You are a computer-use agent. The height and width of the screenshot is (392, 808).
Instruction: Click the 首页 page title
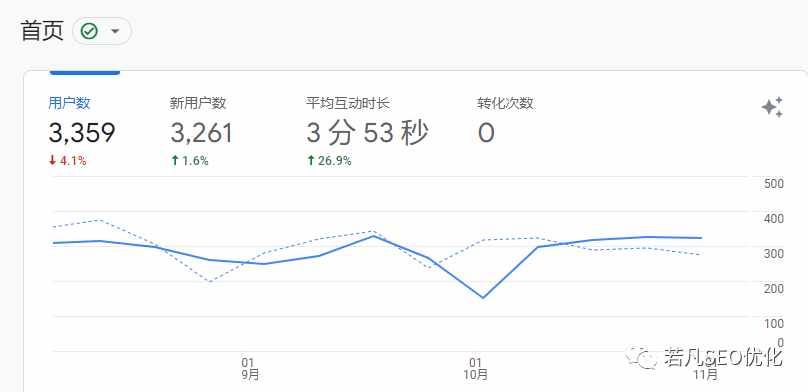pyautogui.click(x=42, y=31)
